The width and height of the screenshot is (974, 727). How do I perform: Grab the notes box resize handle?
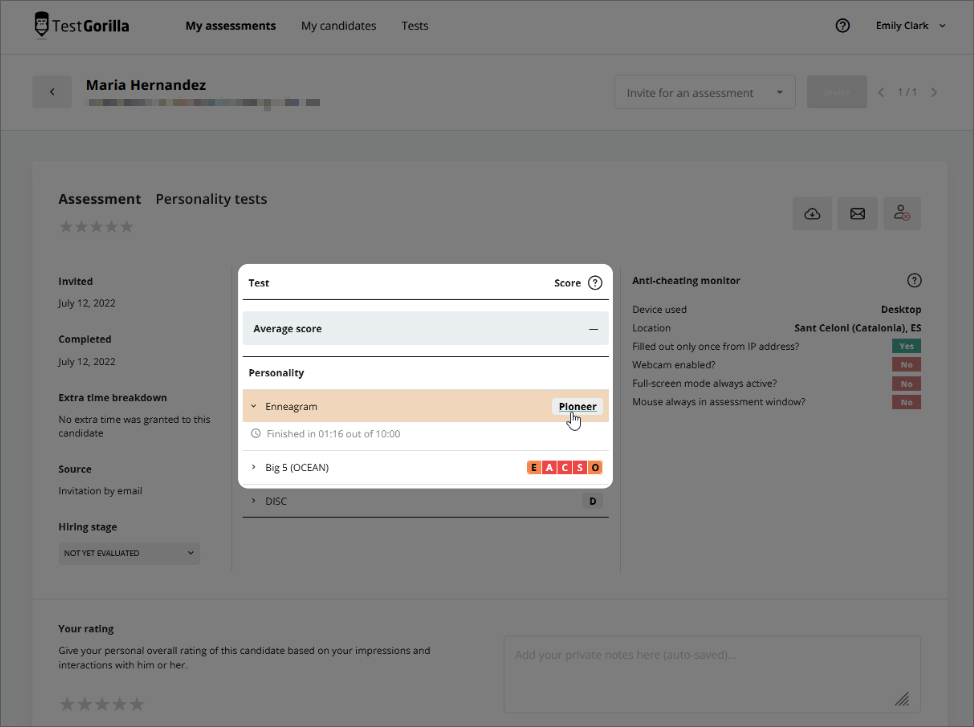[x=902, y=700]
